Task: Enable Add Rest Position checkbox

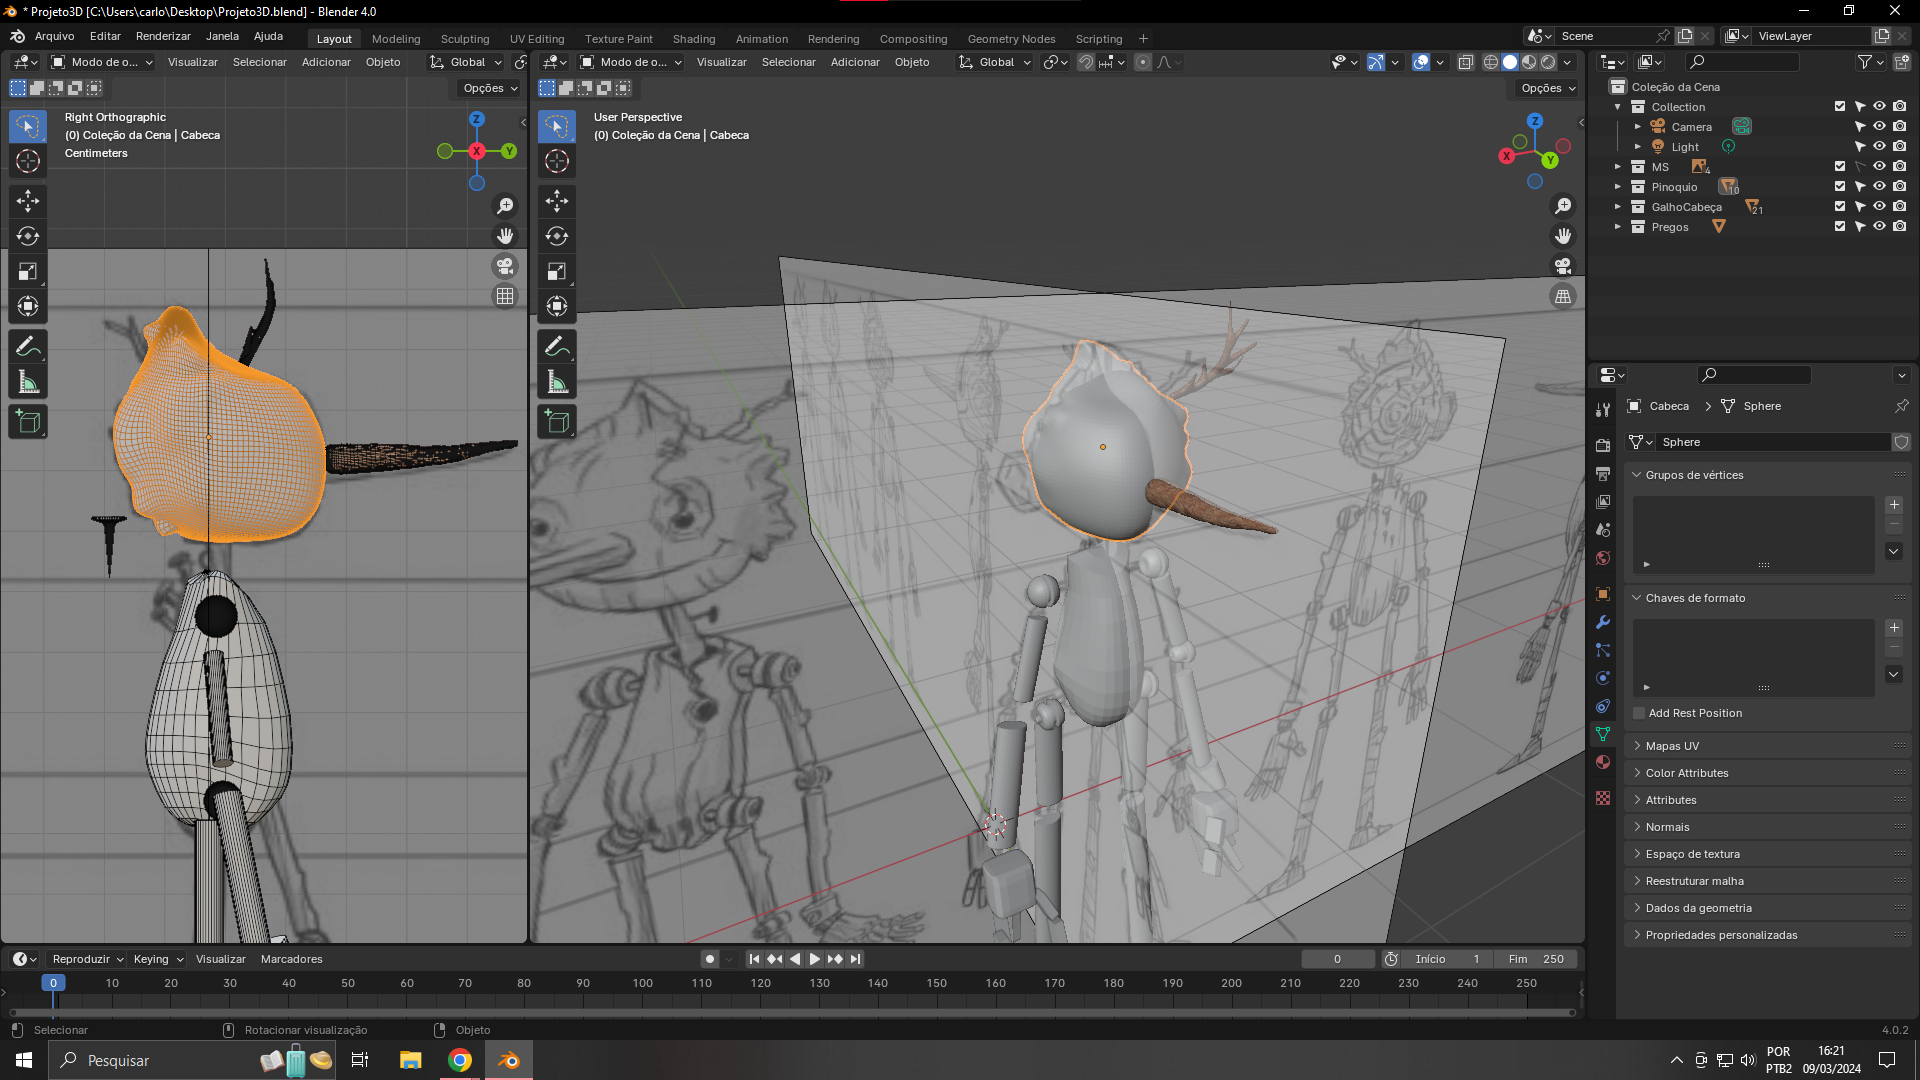Action: [x=1639, y=713]
